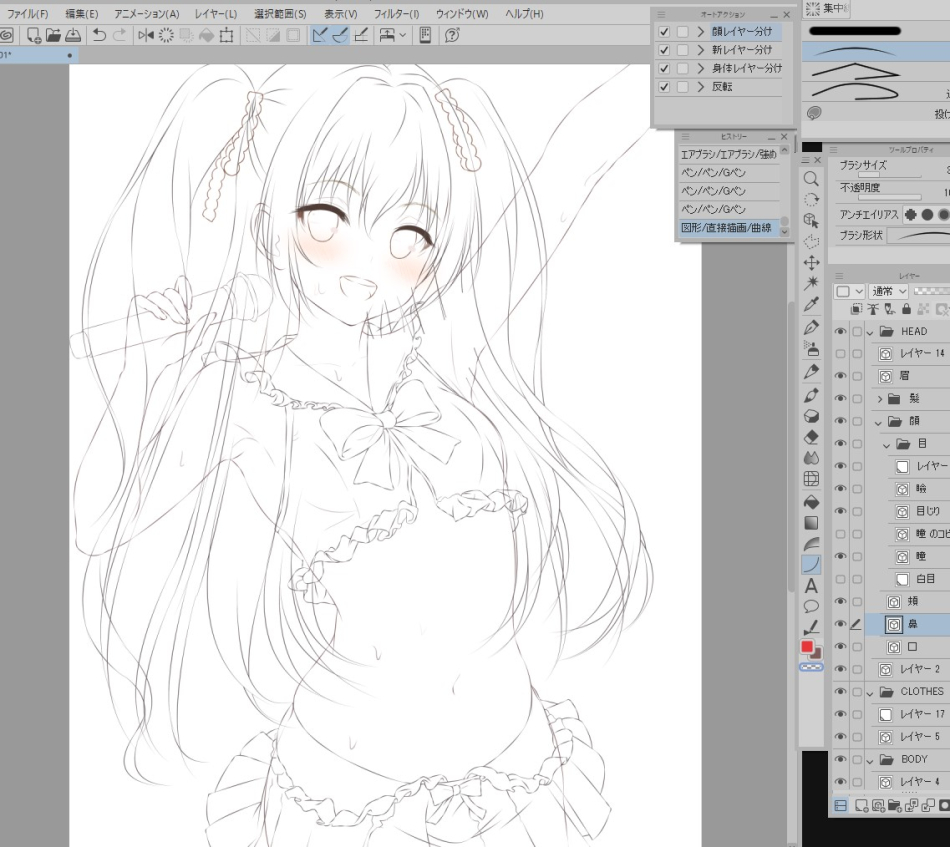Click the Open file folder icon
950x847 pixels.
pos(53,36)
